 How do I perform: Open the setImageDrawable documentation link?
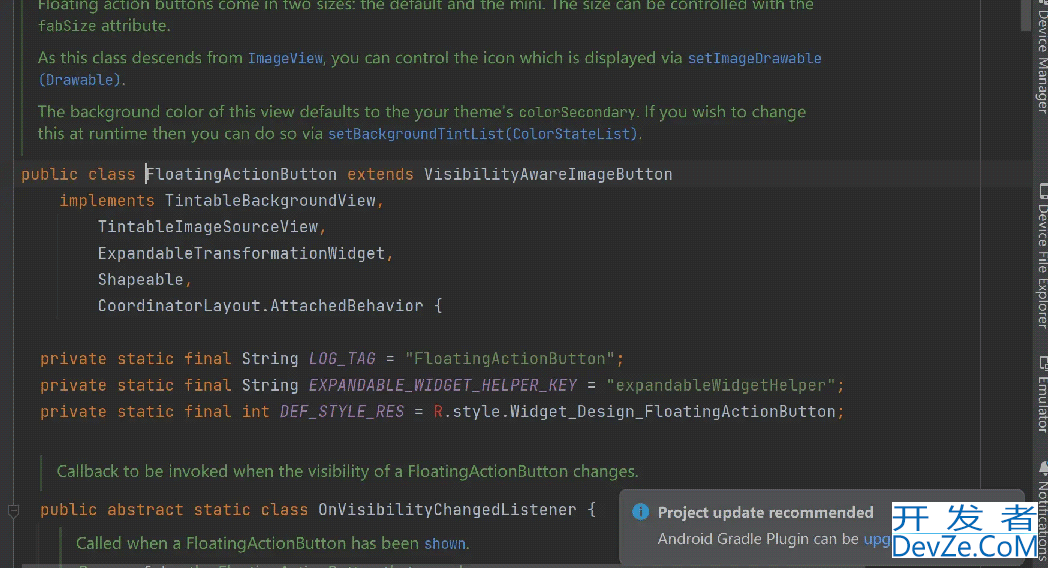[755, 58]
